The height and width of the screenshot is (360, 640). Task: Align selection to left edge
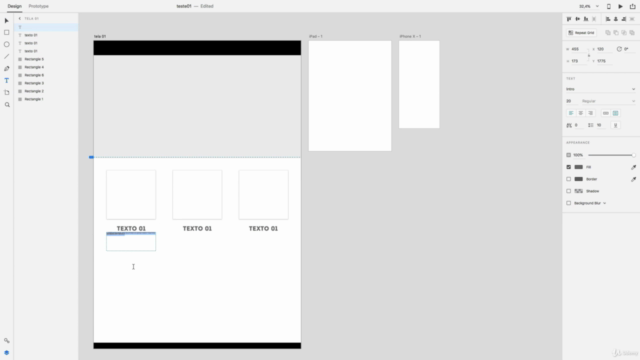tap(608, 19)
